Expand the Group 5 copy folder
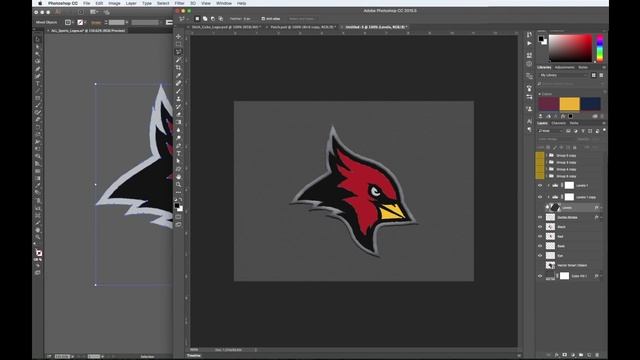This screenshot has height=360, width=640. (547, 156)
